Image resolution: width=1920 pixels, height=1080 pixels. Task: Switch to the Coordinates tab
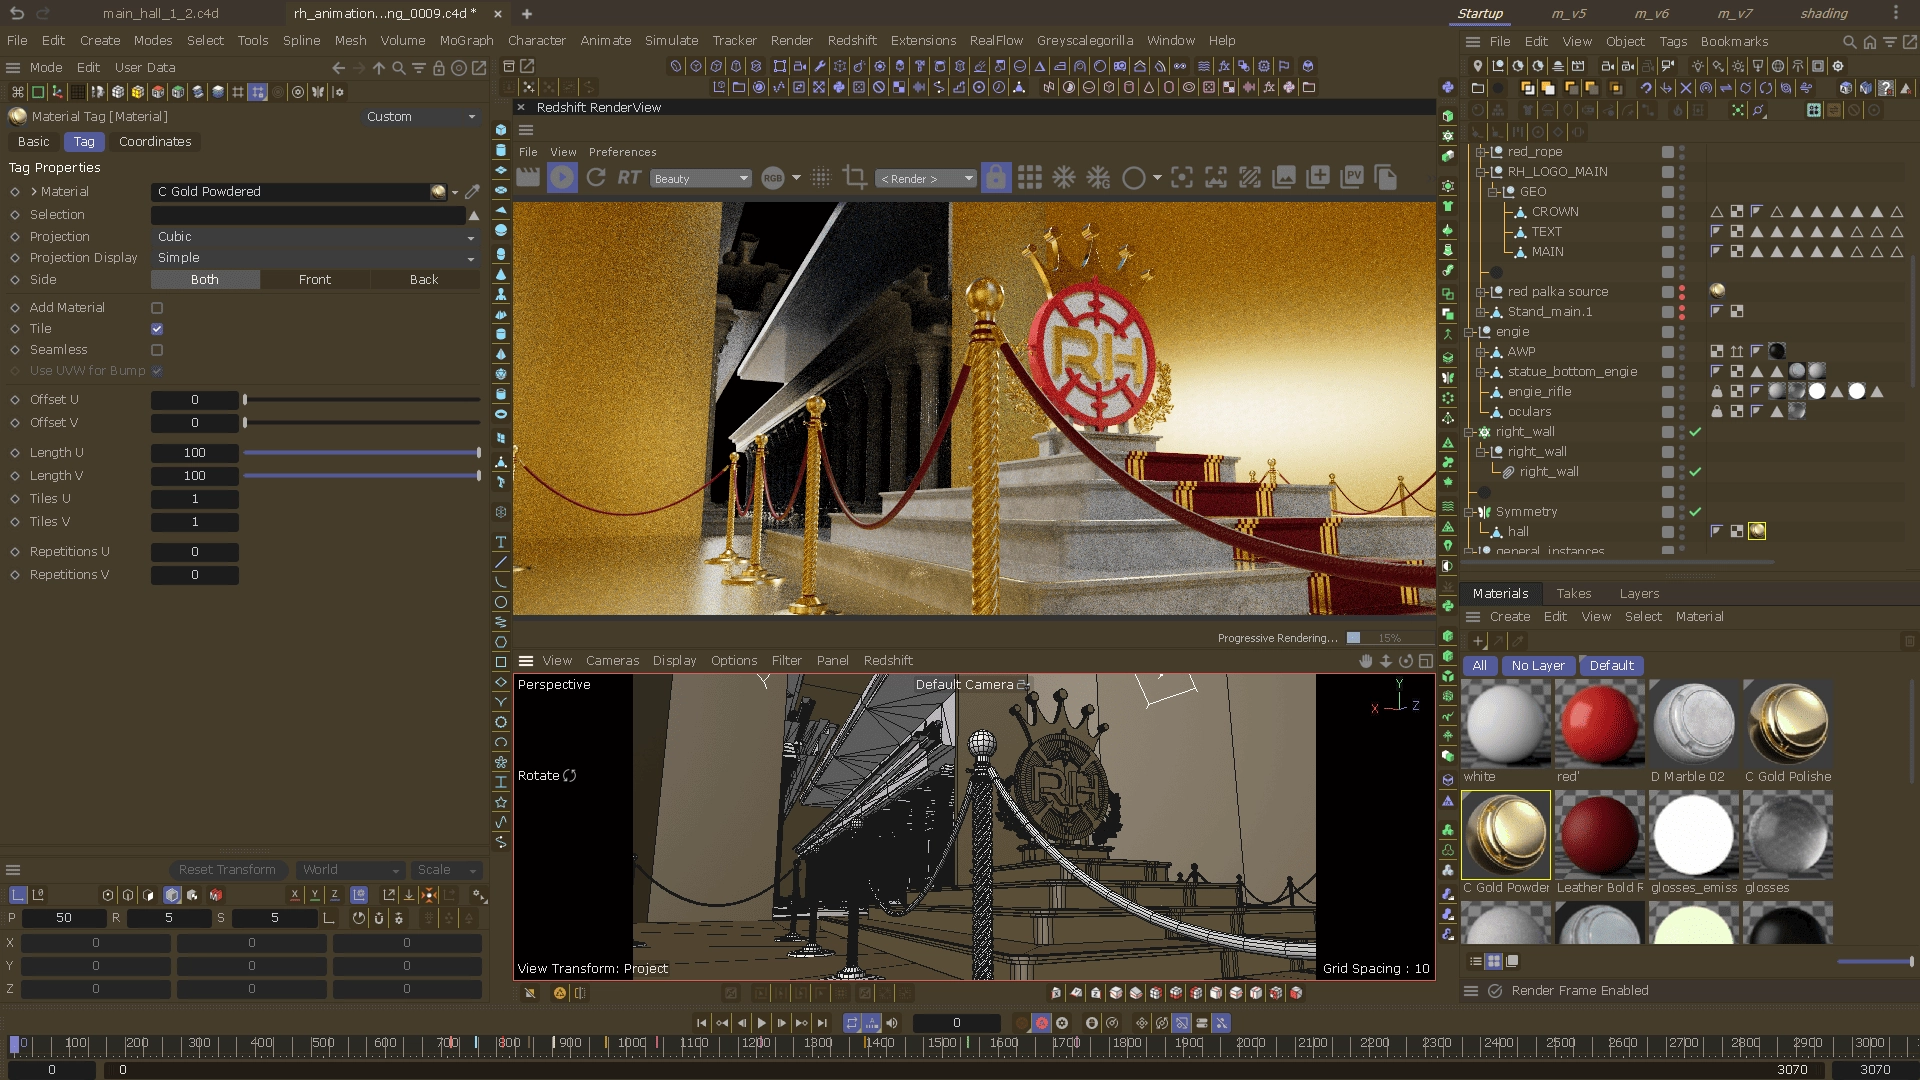tap(155, 142)
